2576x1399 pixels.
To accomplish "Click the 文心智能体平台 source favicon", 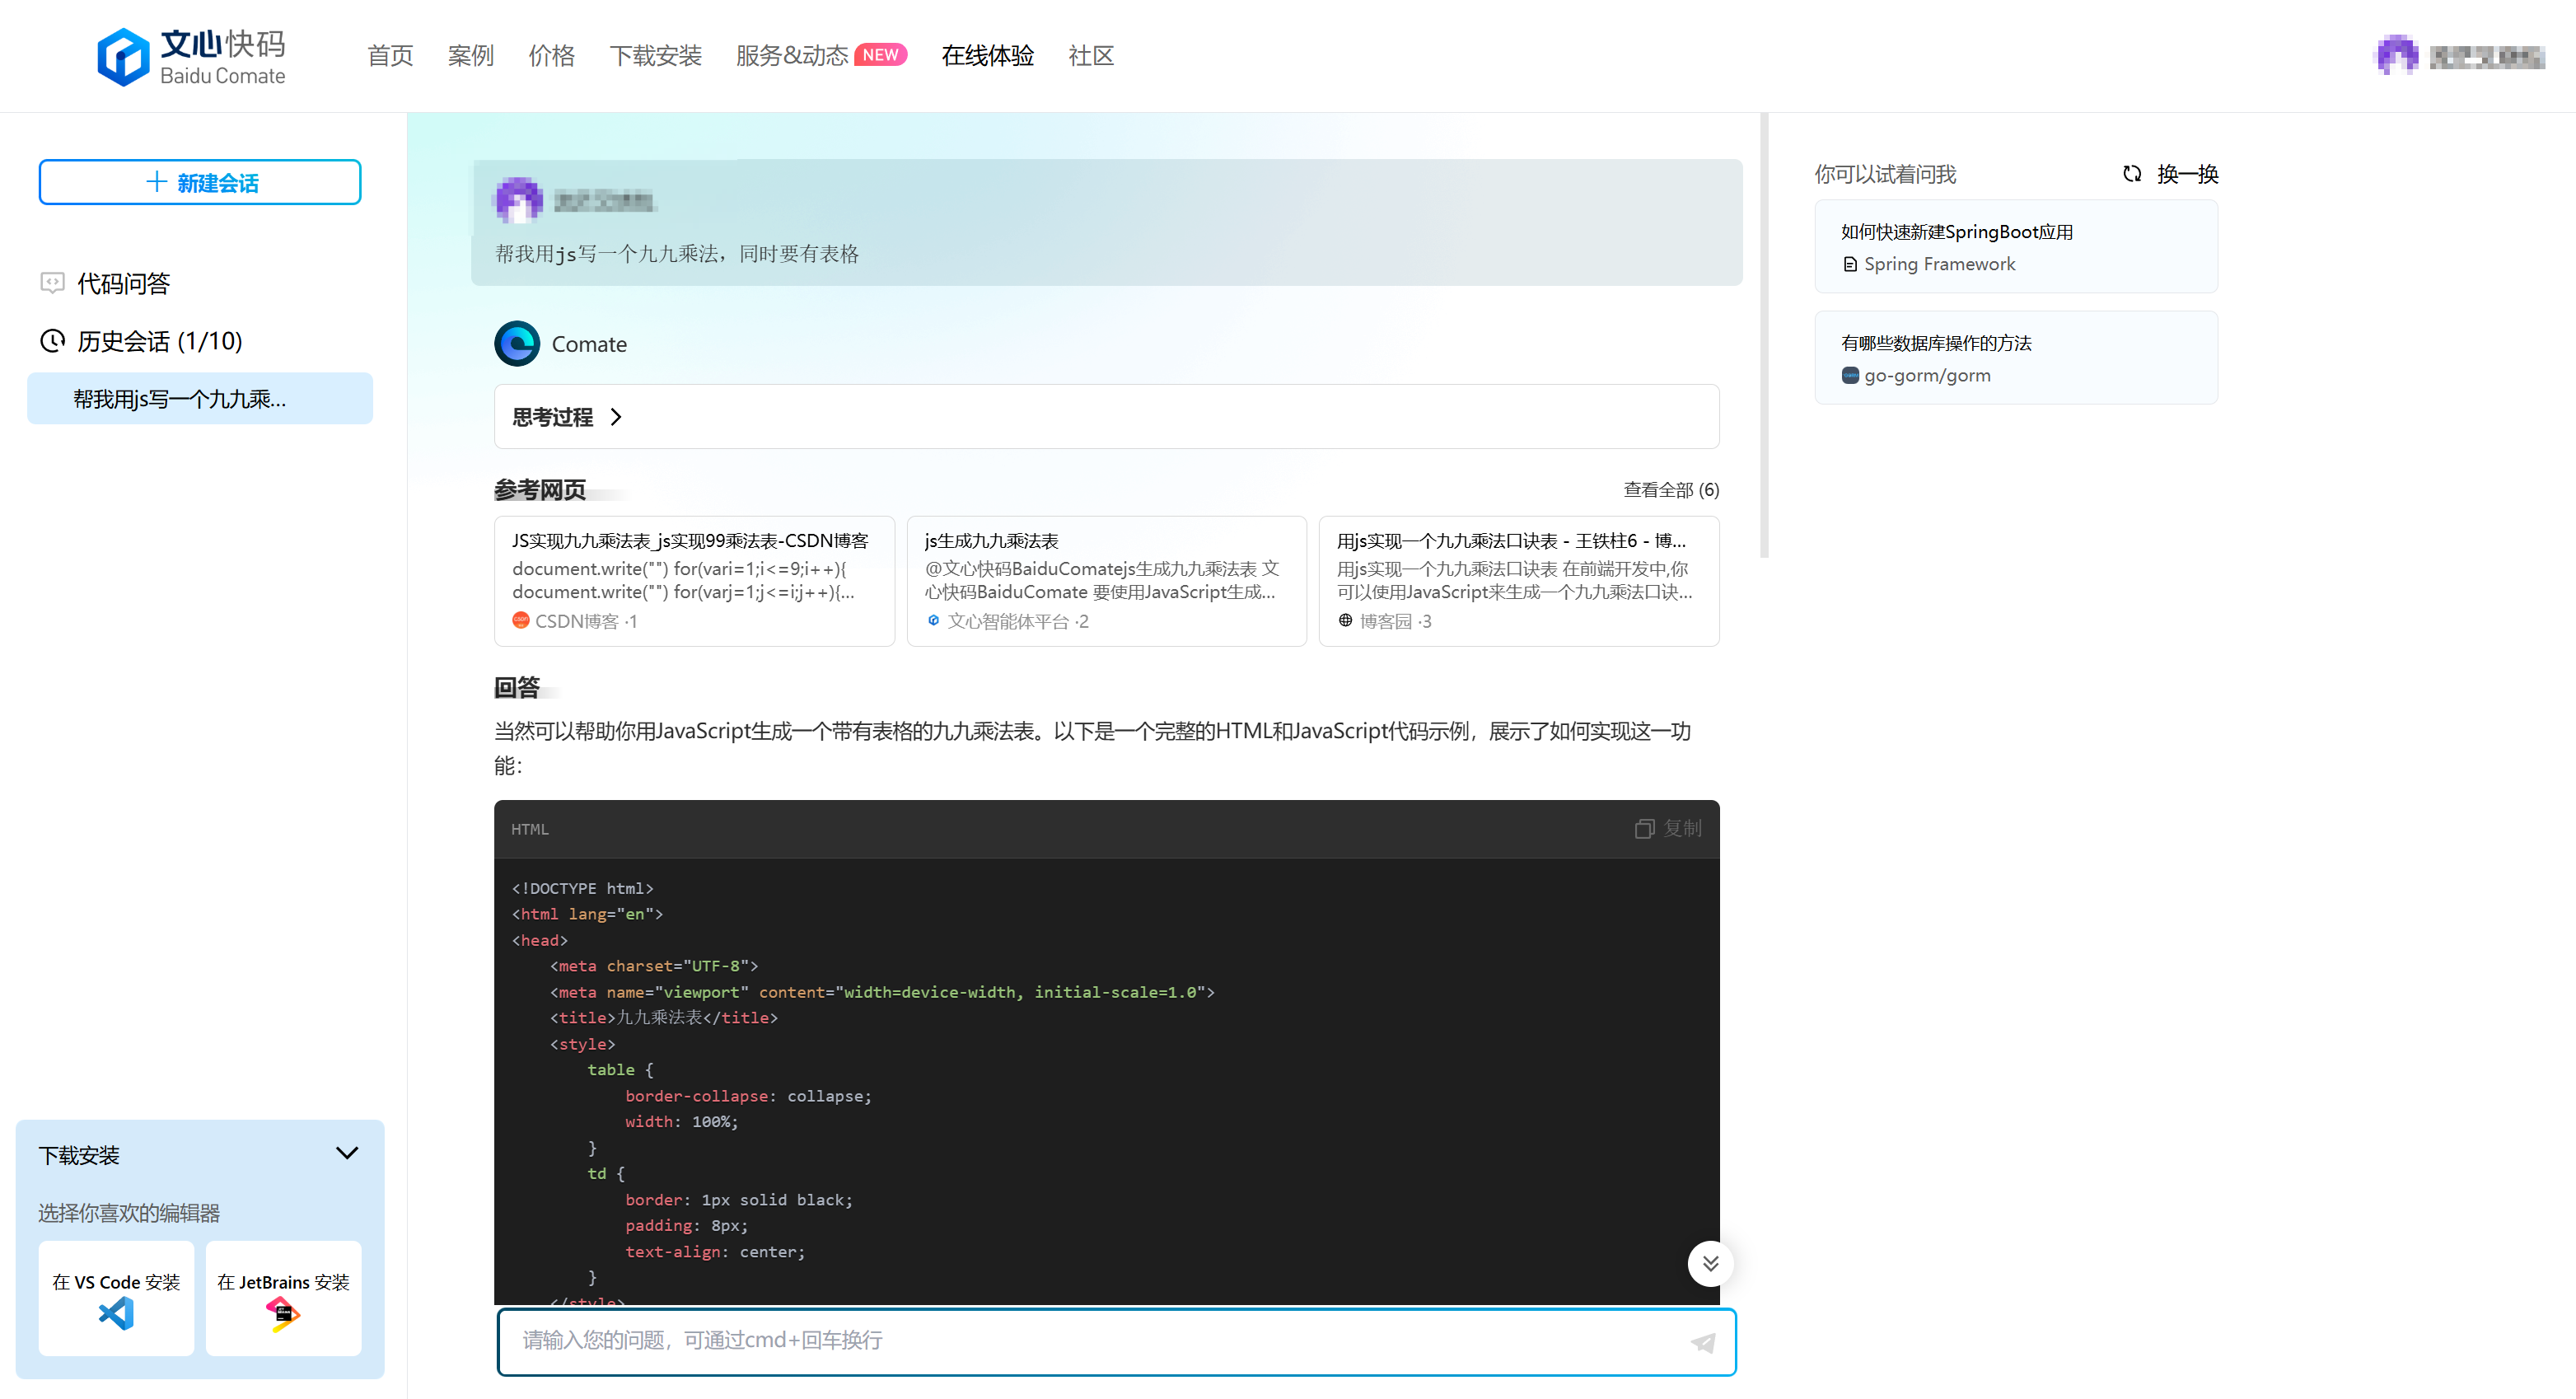I will 933,621.
